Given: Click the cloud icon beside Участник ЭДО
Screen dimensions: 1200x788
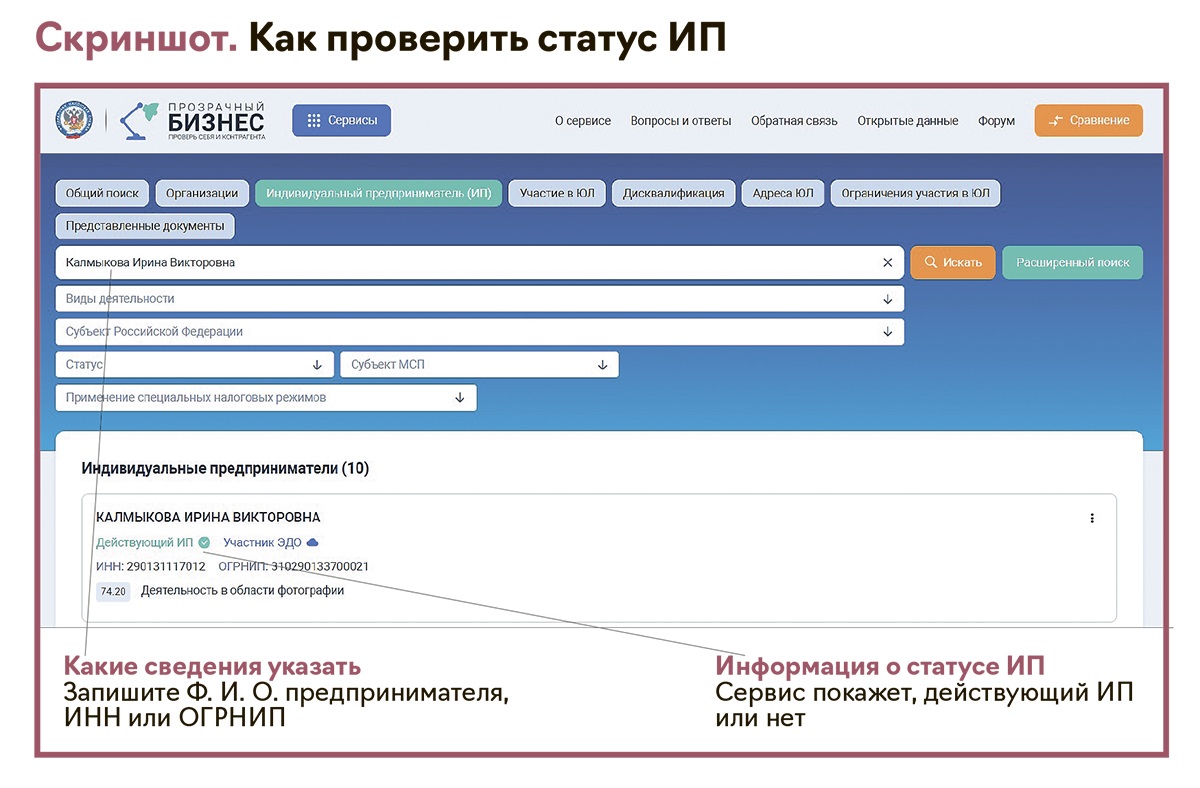Looking at the screenshot, I should tap(312, 543).
